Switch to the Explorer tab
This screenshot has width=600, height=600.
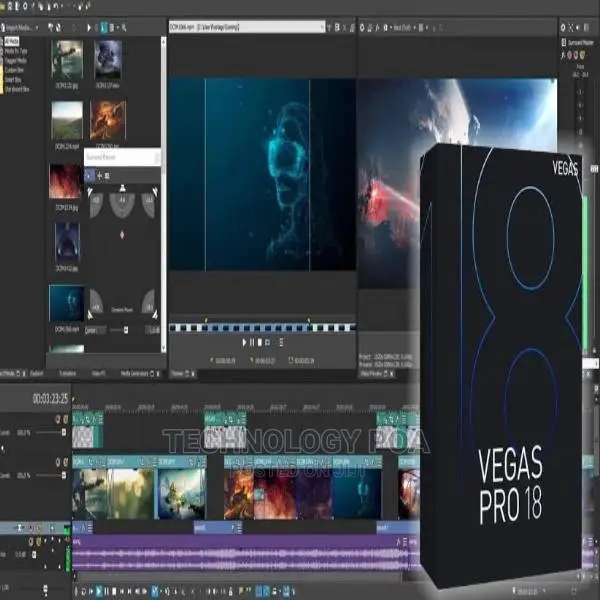37,373
